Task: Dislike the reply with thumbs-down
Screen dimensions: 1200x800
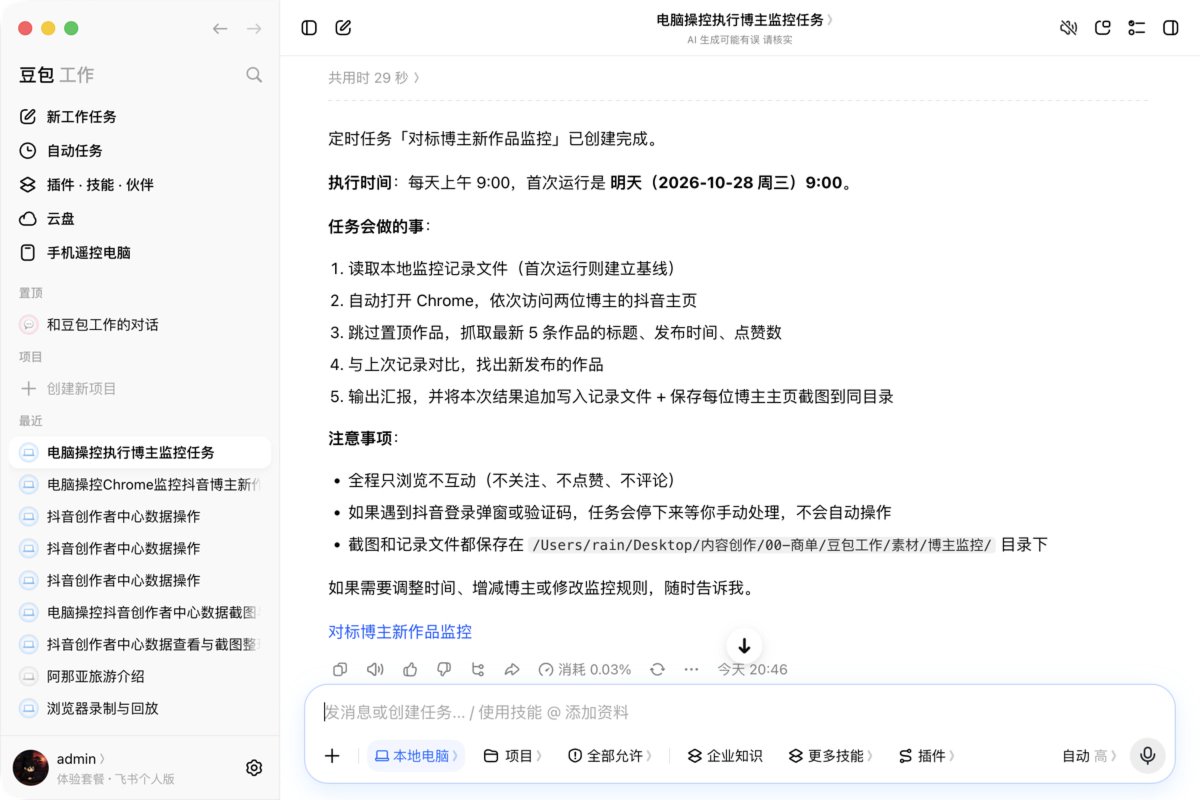Action: coord(444,669)
